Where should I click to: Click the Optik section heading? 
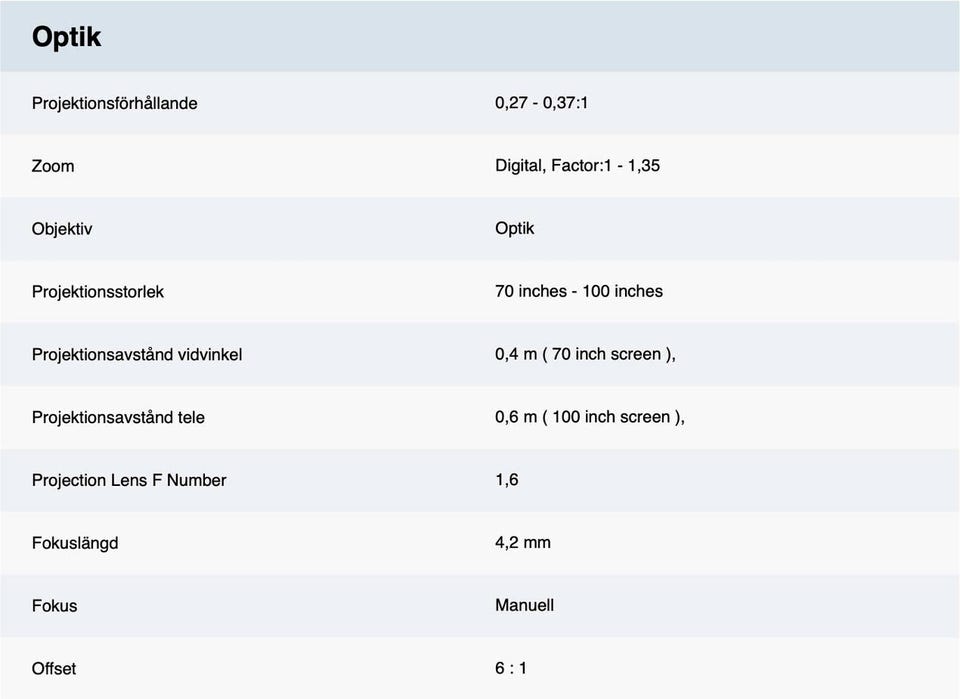tap(66, 37)
